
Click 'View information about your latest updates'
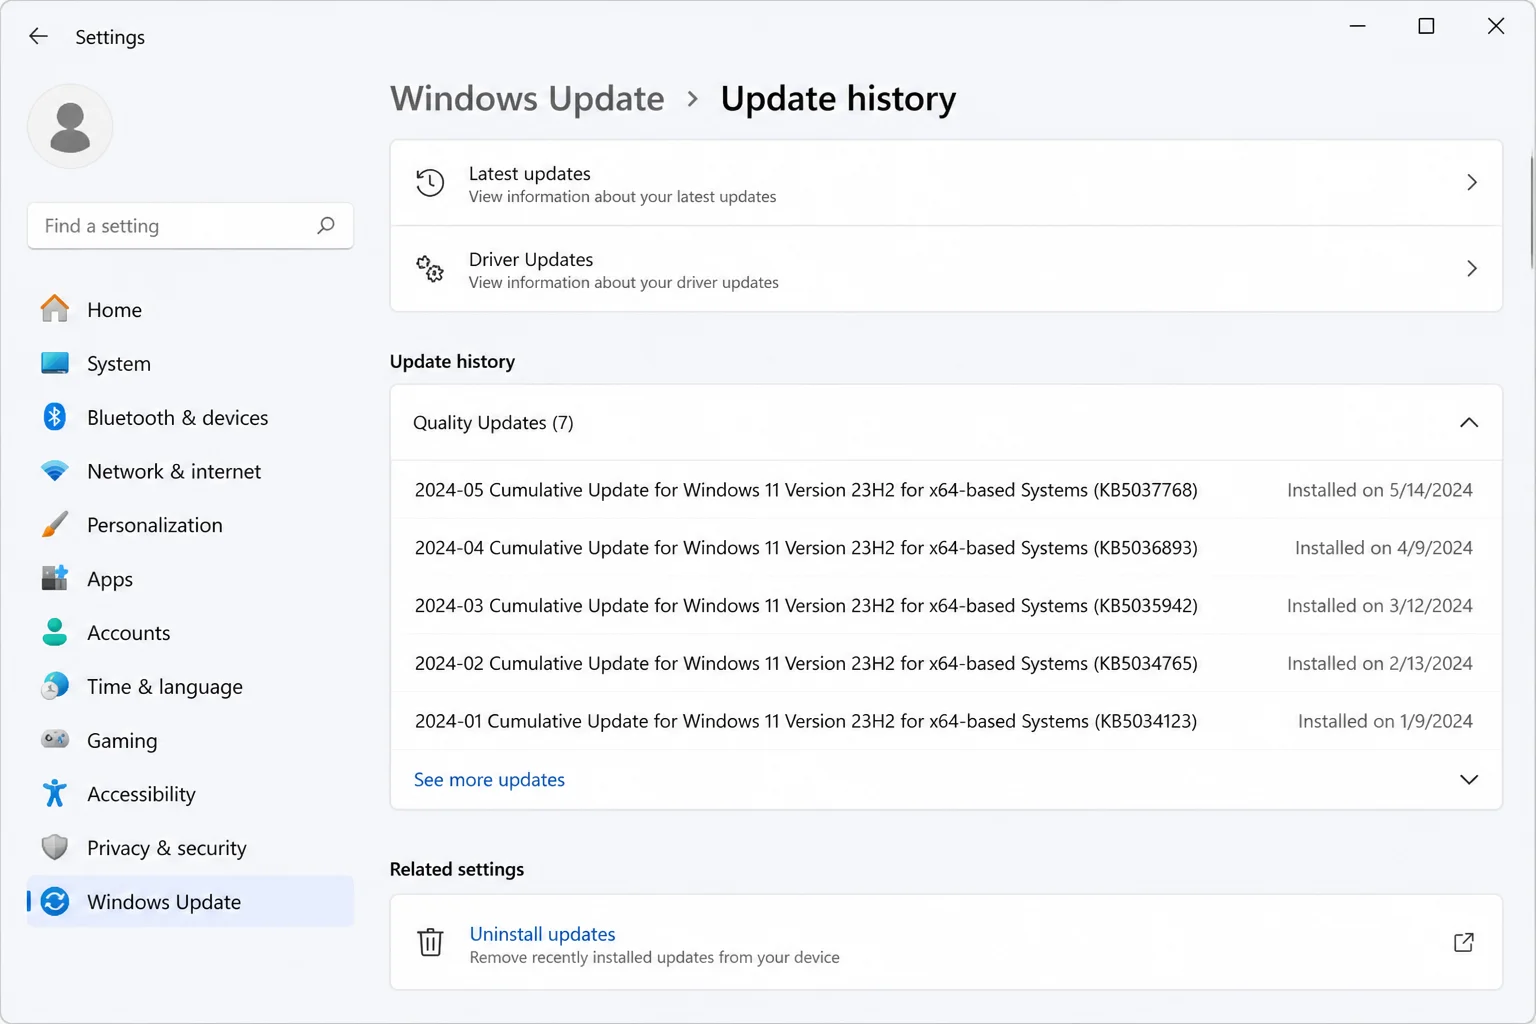(622, 197)
